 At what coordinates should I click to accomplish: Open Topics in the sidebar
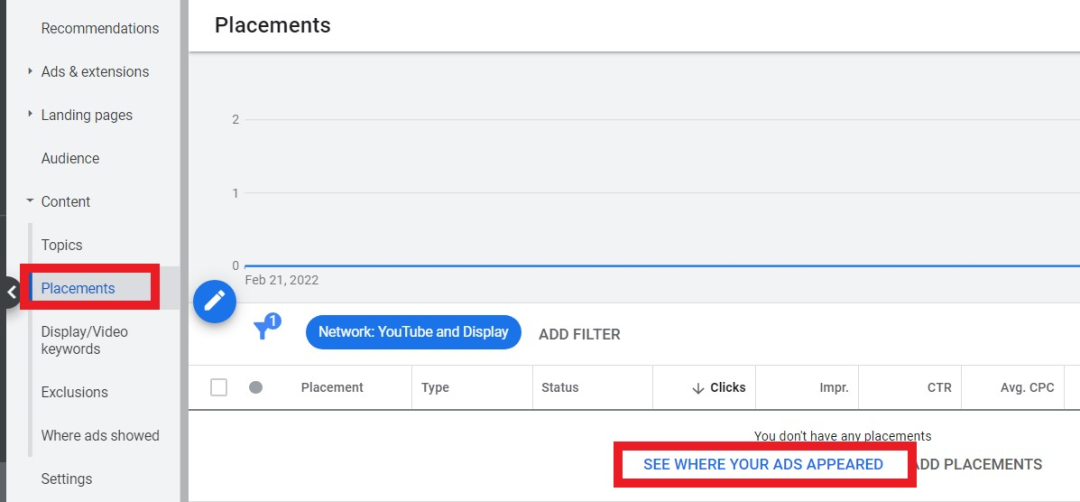61,245
